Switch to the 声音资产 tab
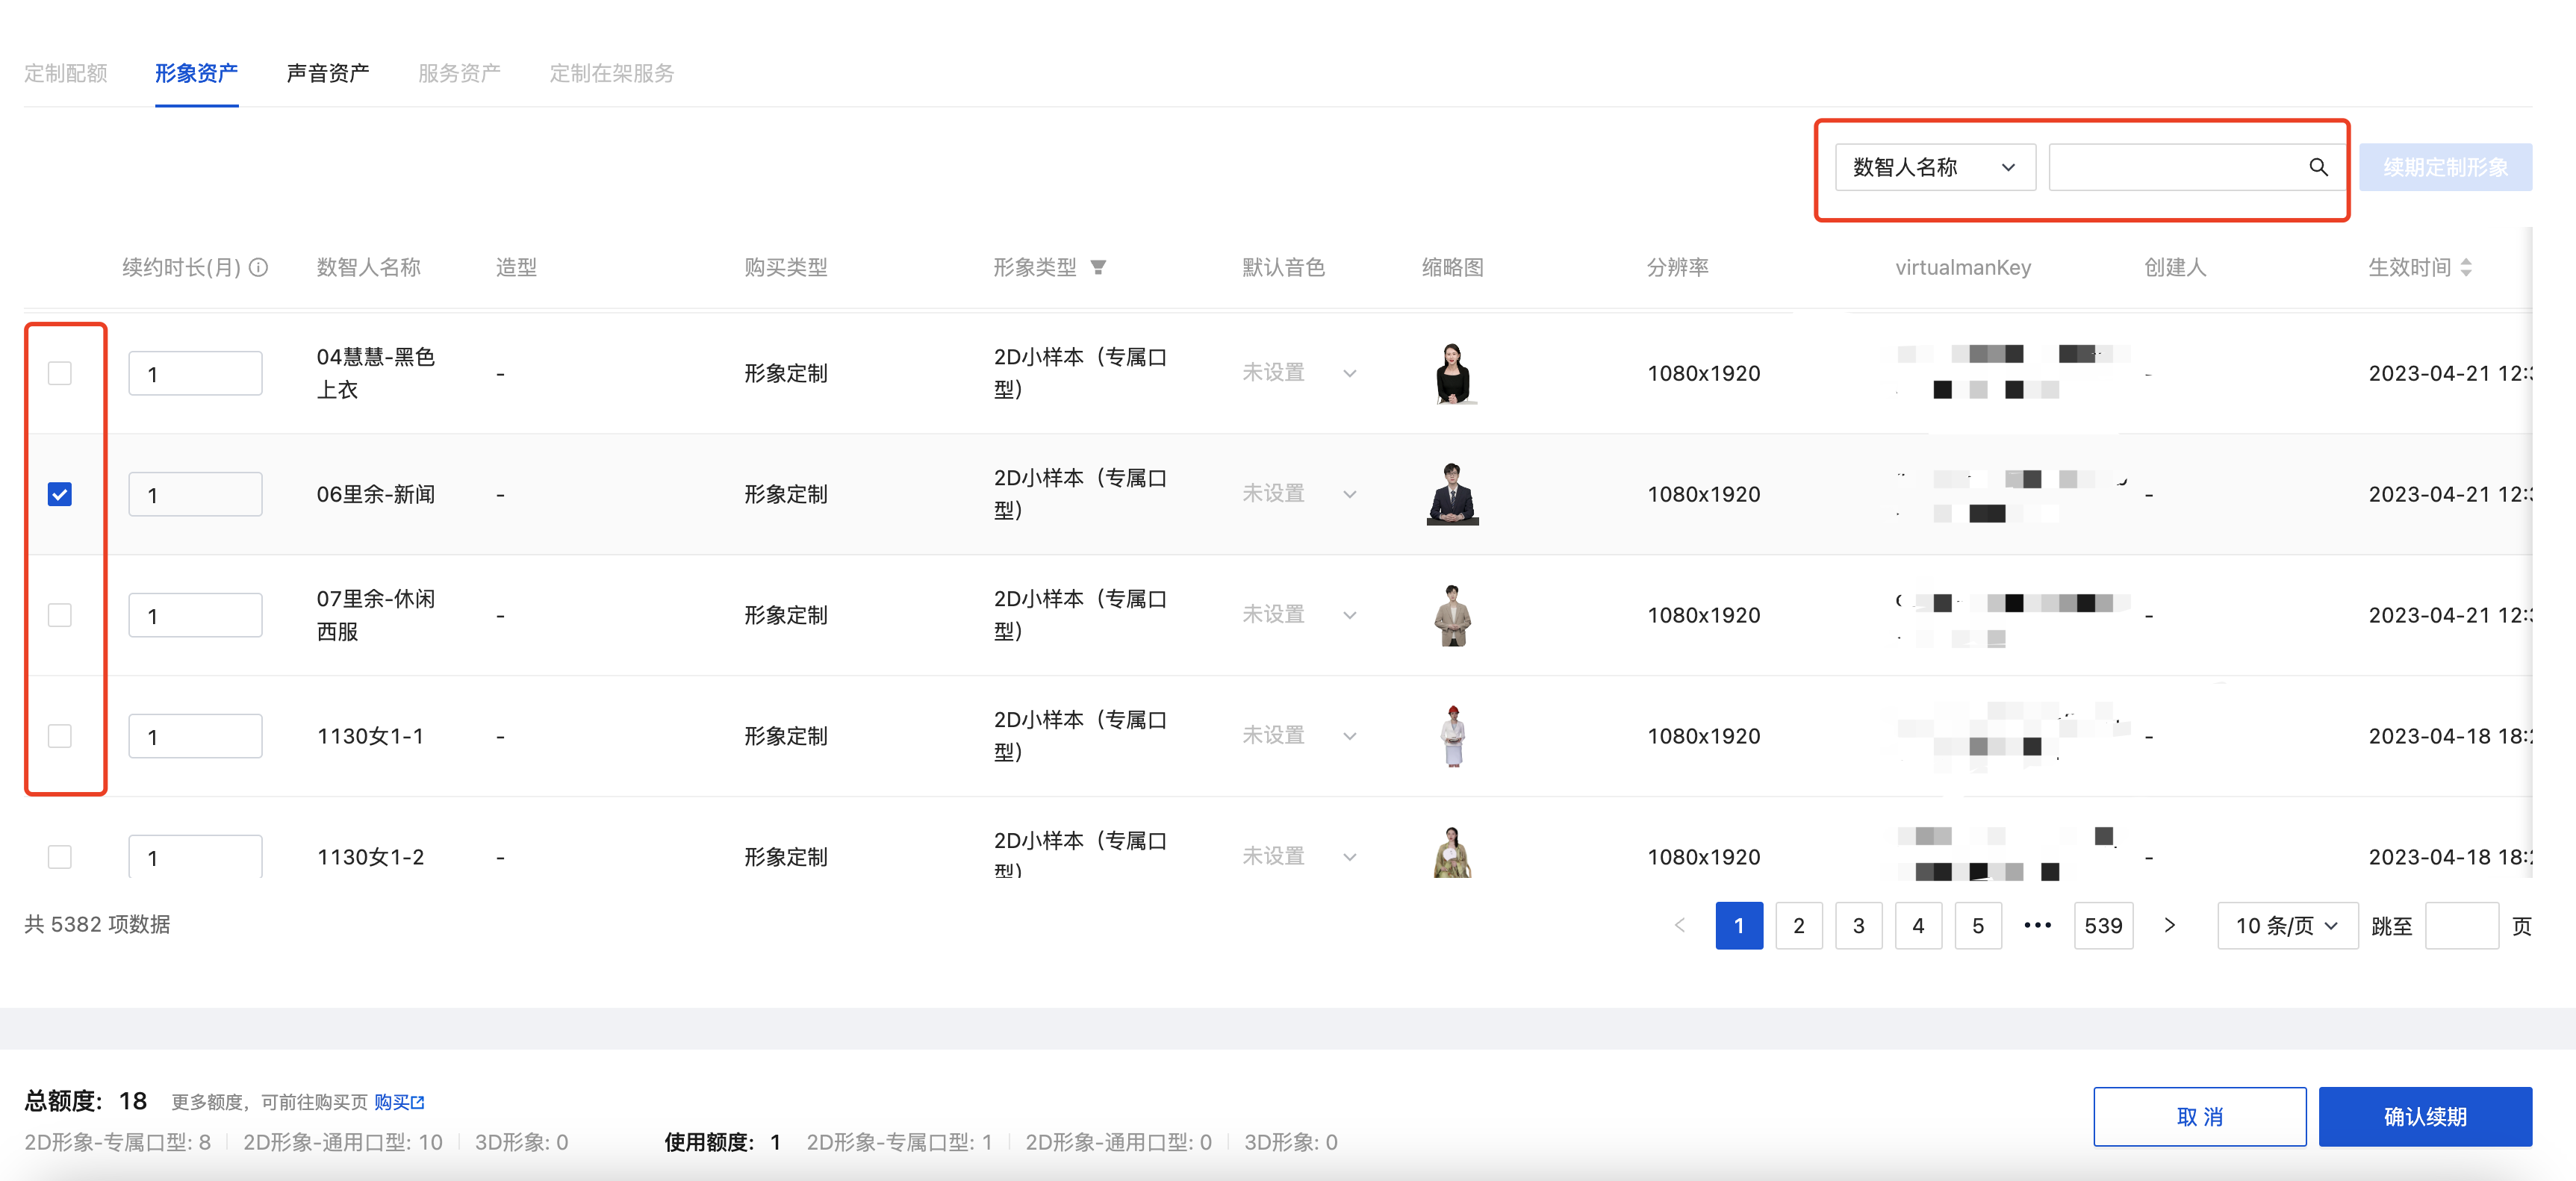 pos(327,73)
